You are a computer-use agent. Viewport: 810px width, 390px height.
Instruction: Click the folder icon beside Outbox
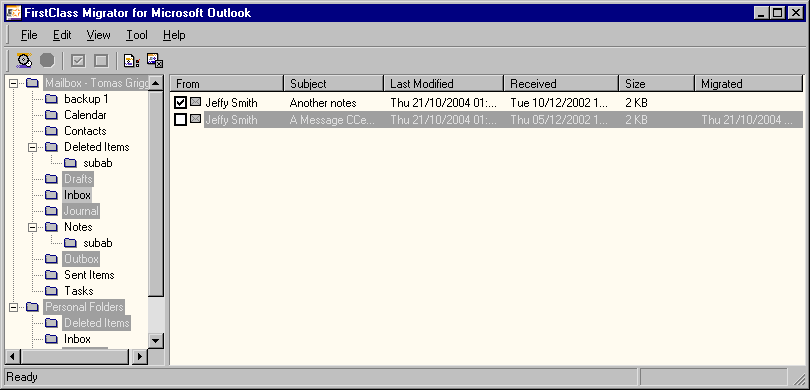pos(51,259)
